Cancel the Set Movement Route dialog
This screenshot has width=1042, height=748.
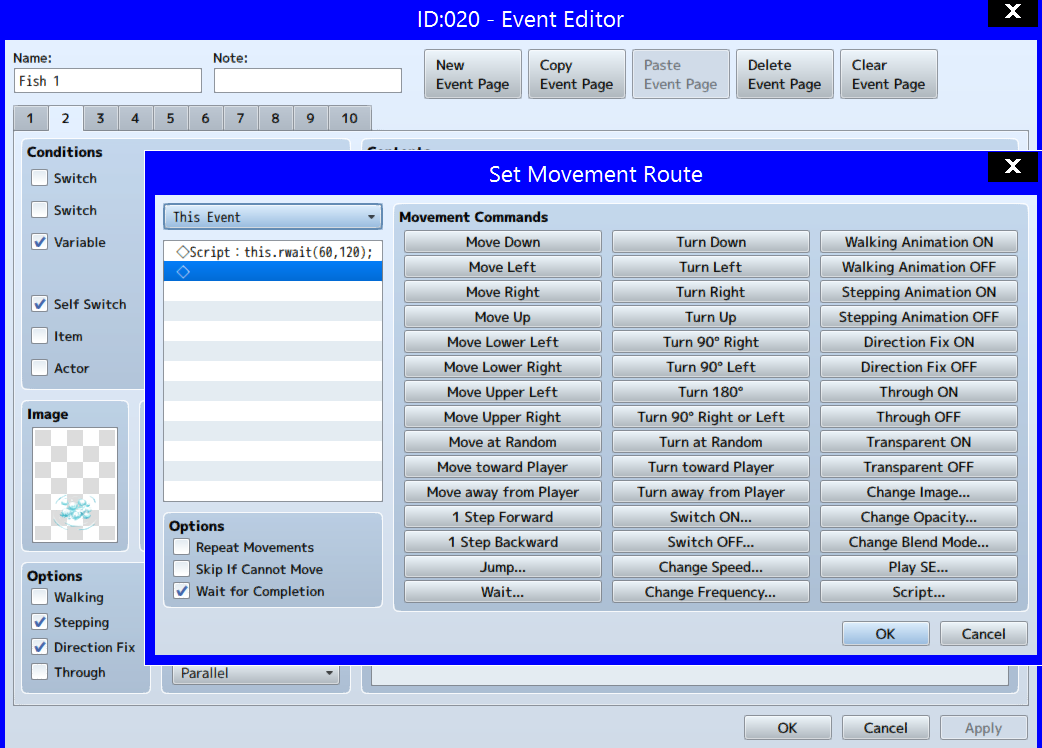pyautogui.click(x=984, y=634)
